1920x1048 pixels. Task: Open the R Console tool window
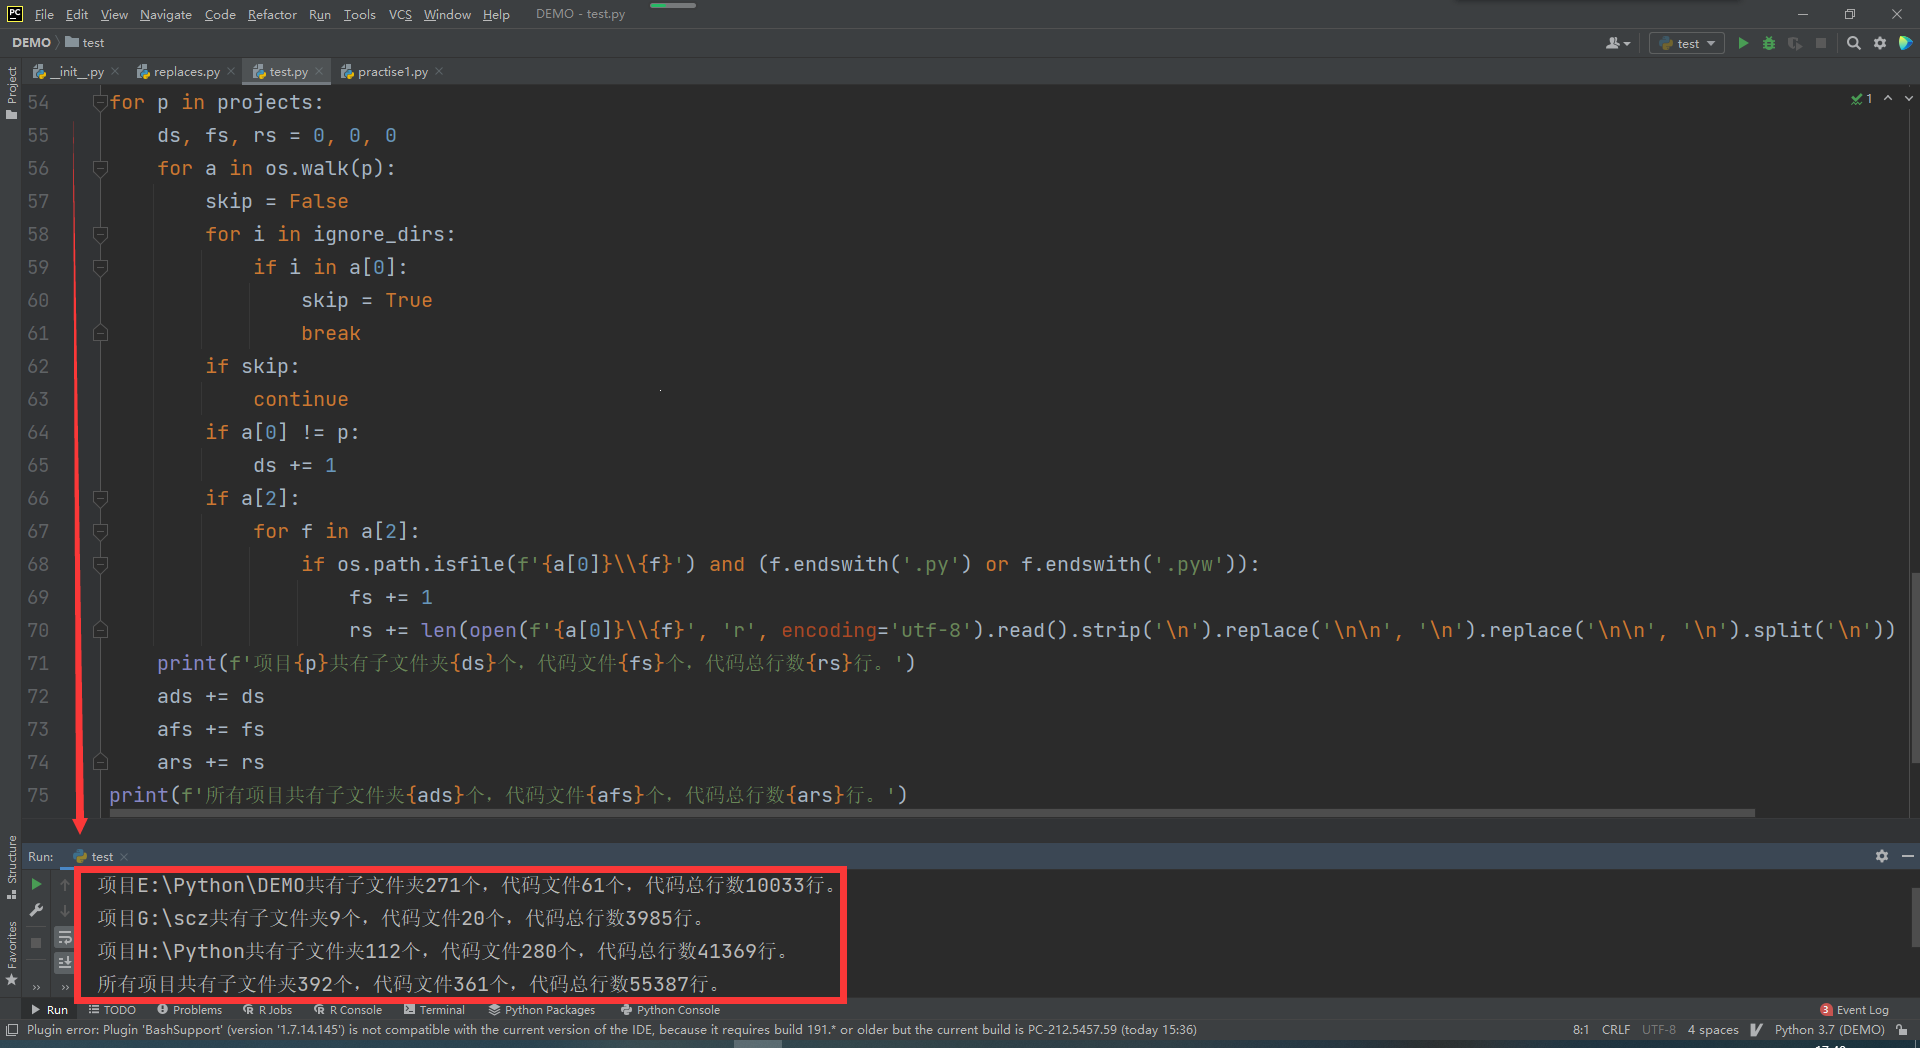coord(347,1010)
